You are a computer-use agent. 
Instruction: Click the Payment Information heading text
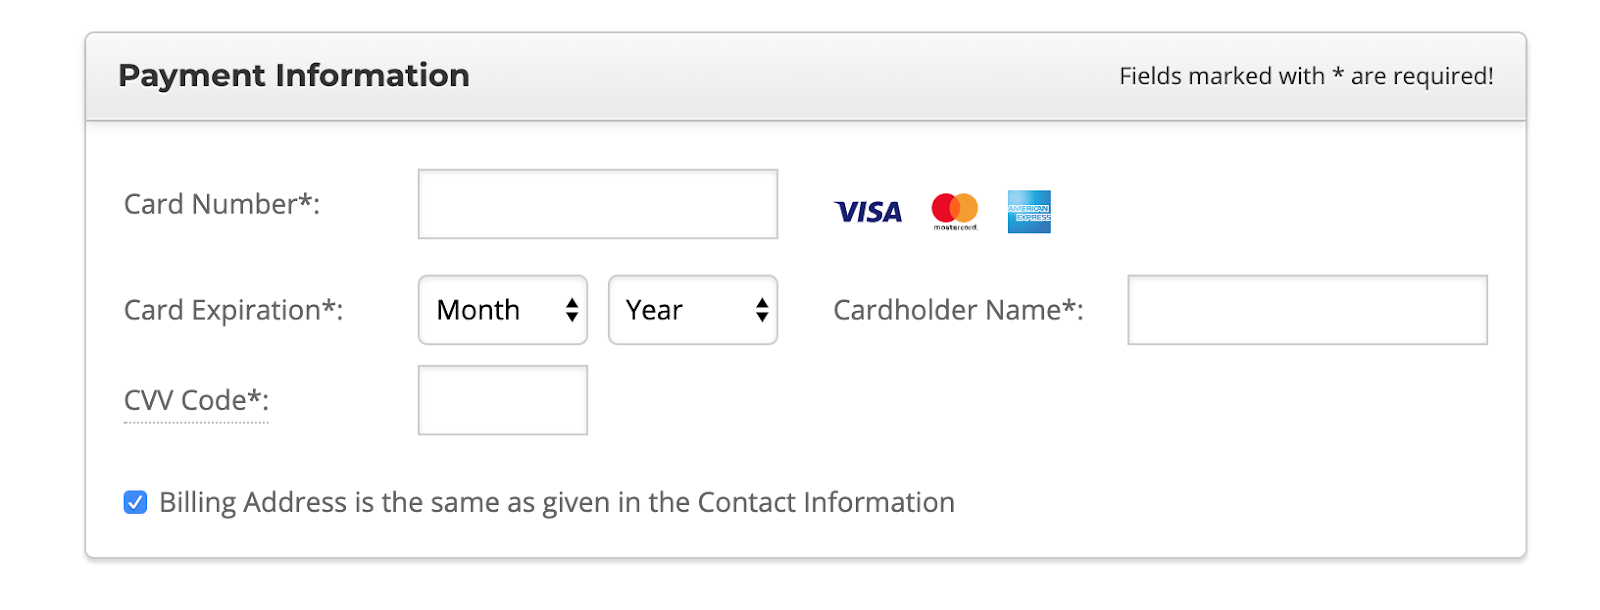click(294, 75)
